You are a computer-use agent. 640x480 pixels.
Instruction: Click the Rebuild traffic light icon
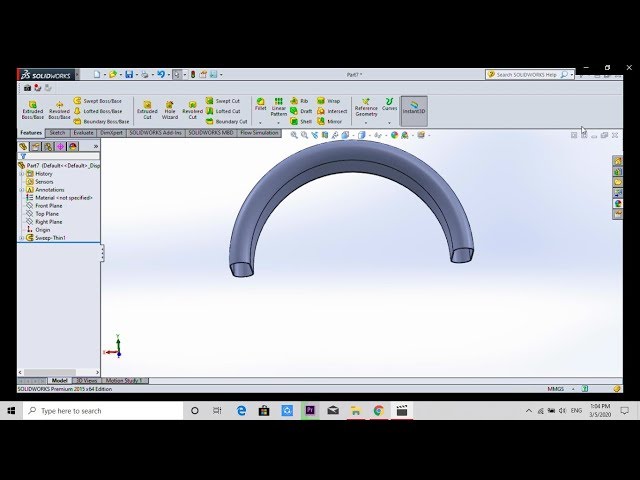click(x=192, y=74)
